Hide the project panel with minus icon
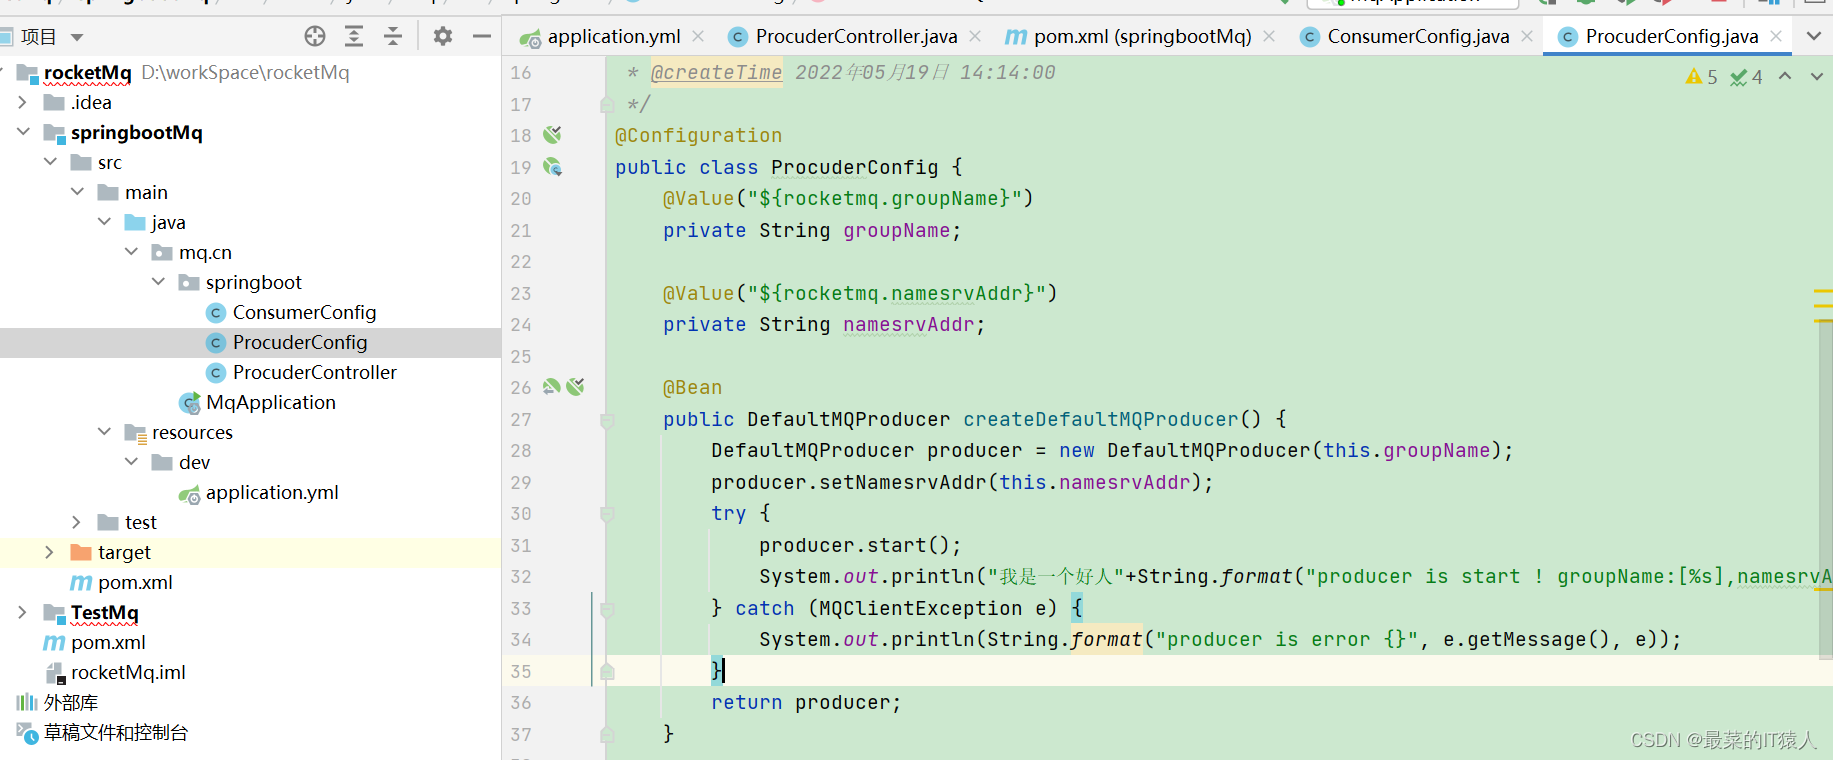The image size is (1833, 760). (x=482, y=37)
